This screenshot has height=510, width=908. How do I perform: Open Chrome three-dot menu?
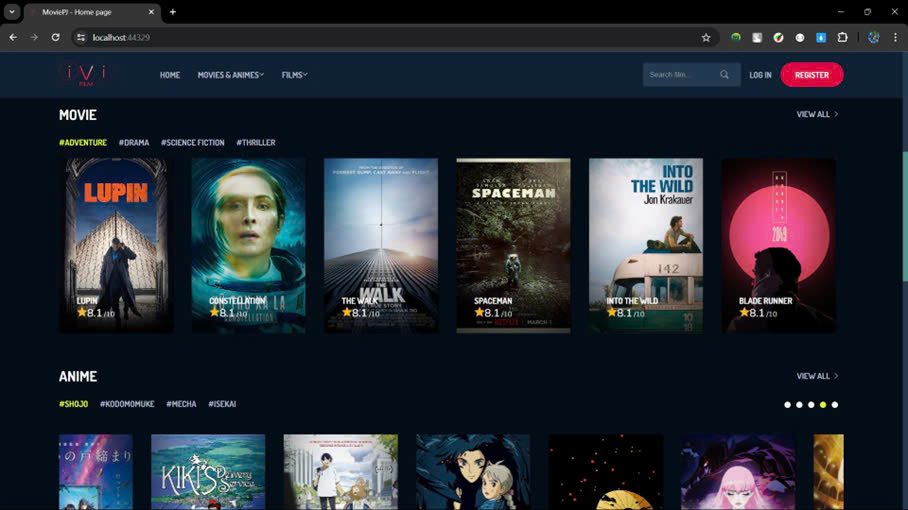[x=895, y=38]
